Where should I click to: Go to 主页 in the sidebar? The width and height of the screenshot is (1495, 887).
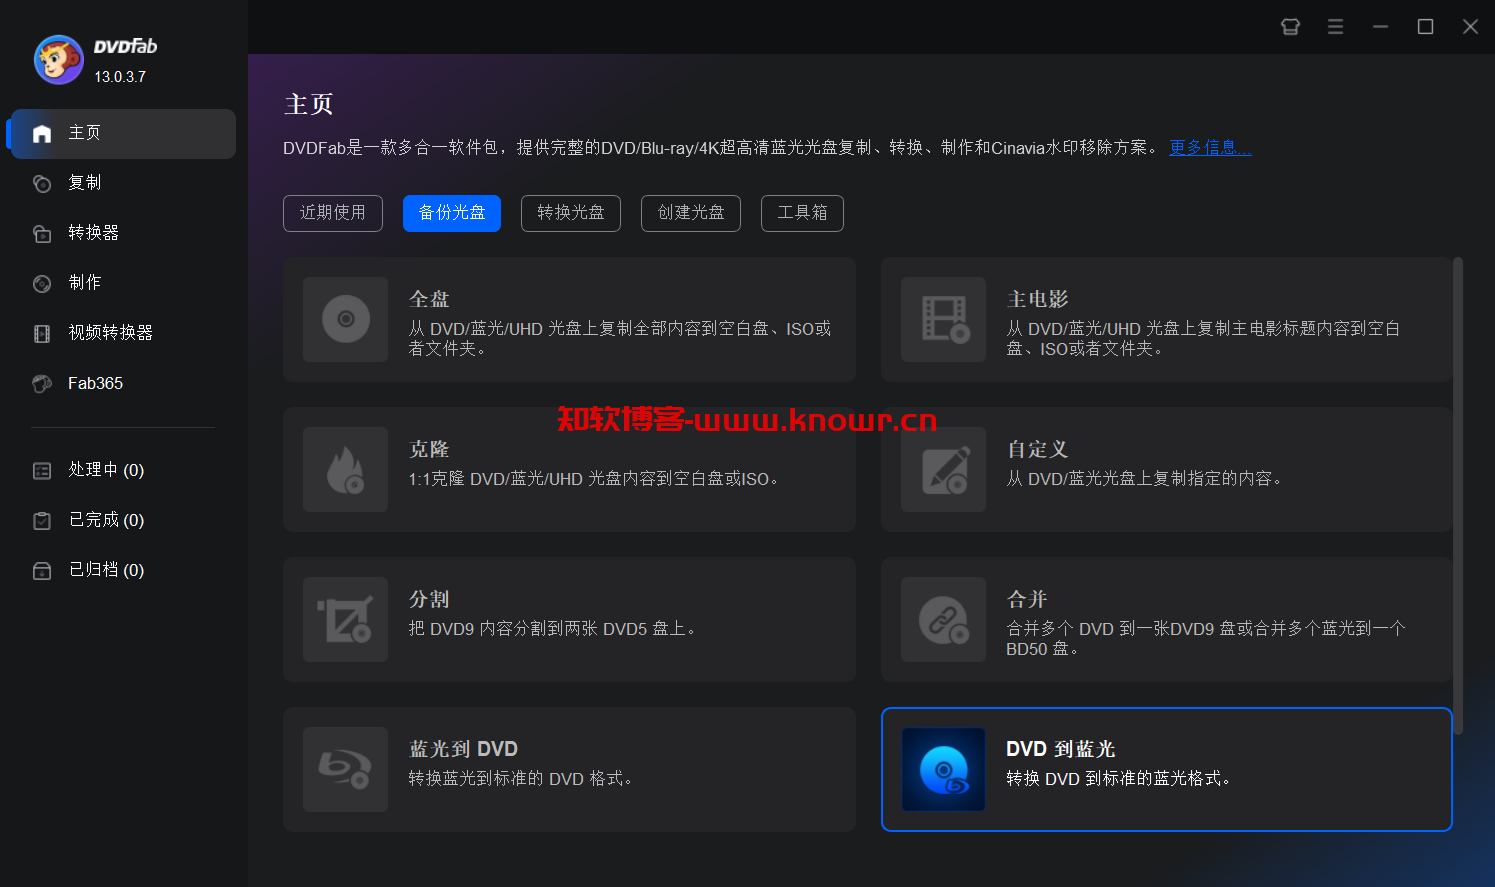pos(122,134)
